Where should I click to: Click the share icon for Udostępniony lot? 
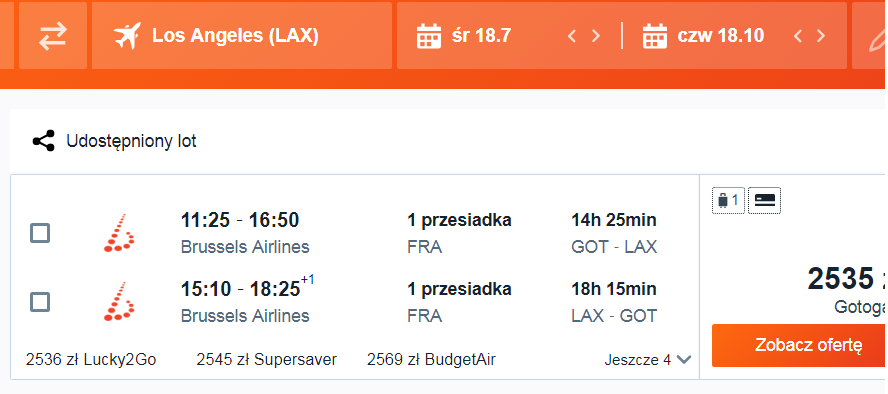coord(44,141)
